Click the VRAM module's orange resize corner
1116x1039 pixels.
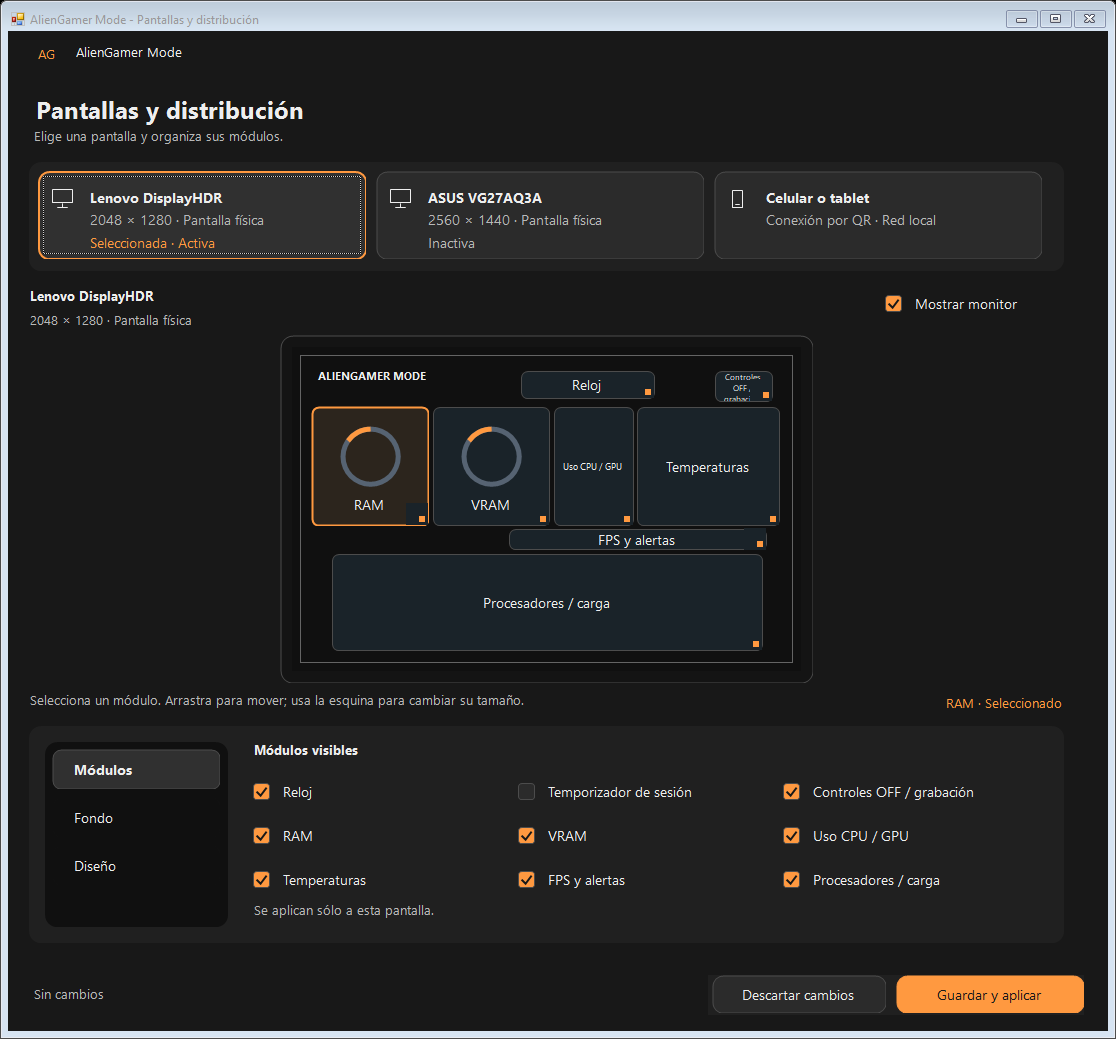[543, 520]
